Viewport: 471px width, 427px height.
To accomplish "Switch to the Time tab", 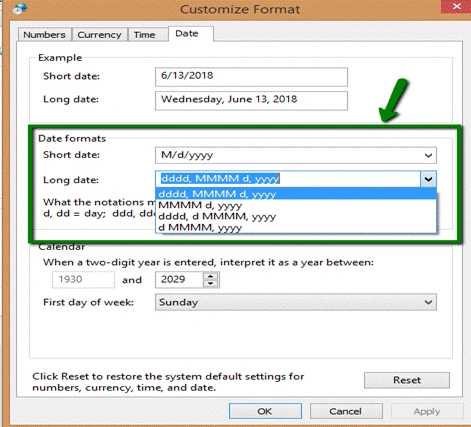I will pos(148,35).
